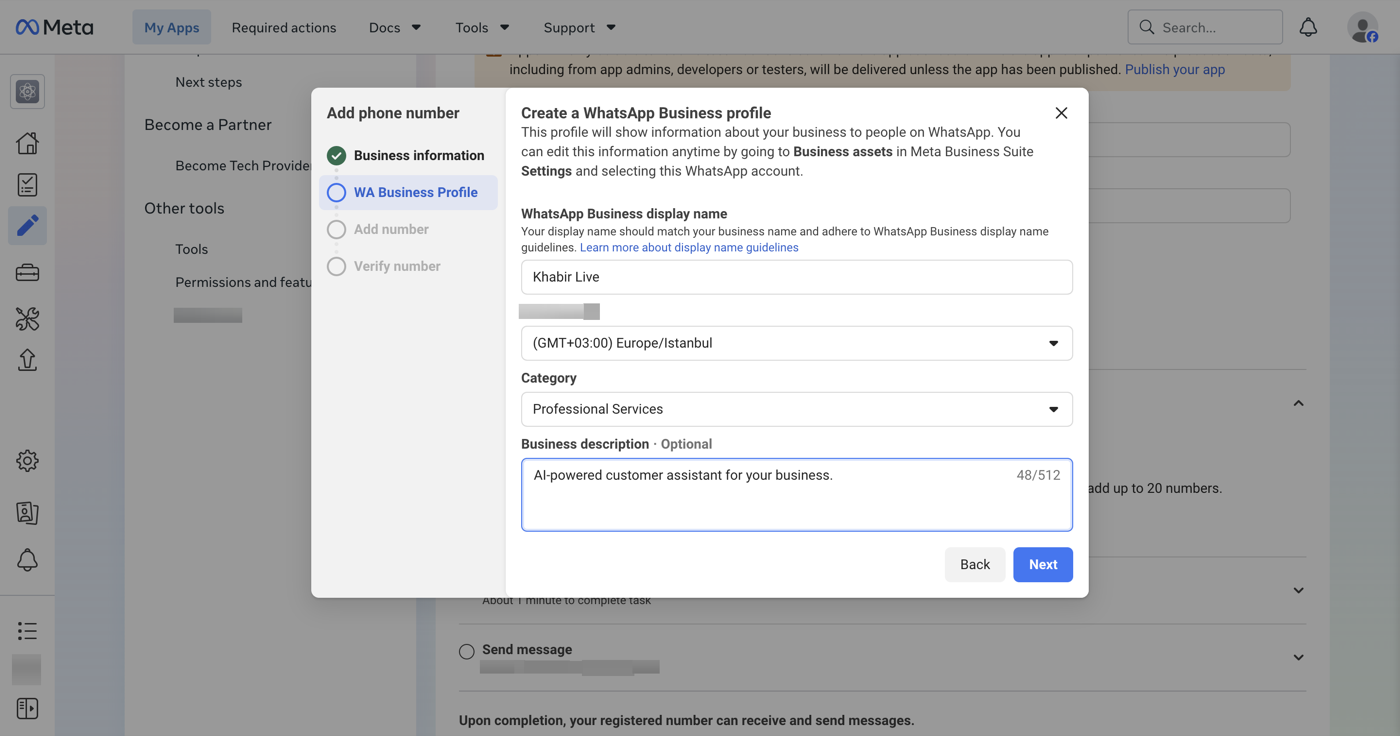This screenshot has width=1400, height=736.
Task: Open Become Tech Provider menu item
Action: tap(243, 165)
